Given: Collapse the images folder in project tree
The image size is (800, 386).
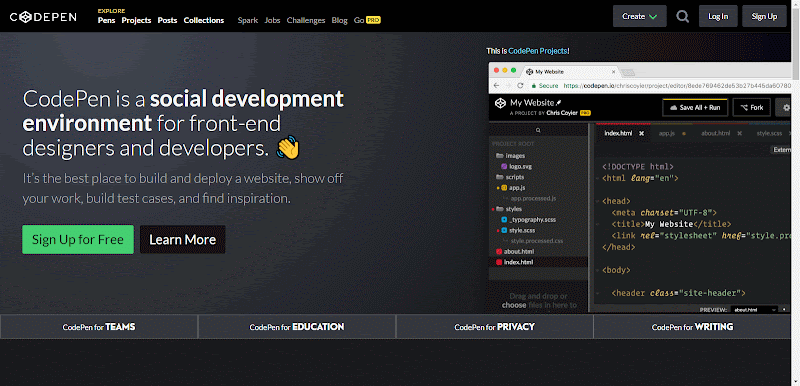Looking at the screenshot, I should click(x=511, y=156).
